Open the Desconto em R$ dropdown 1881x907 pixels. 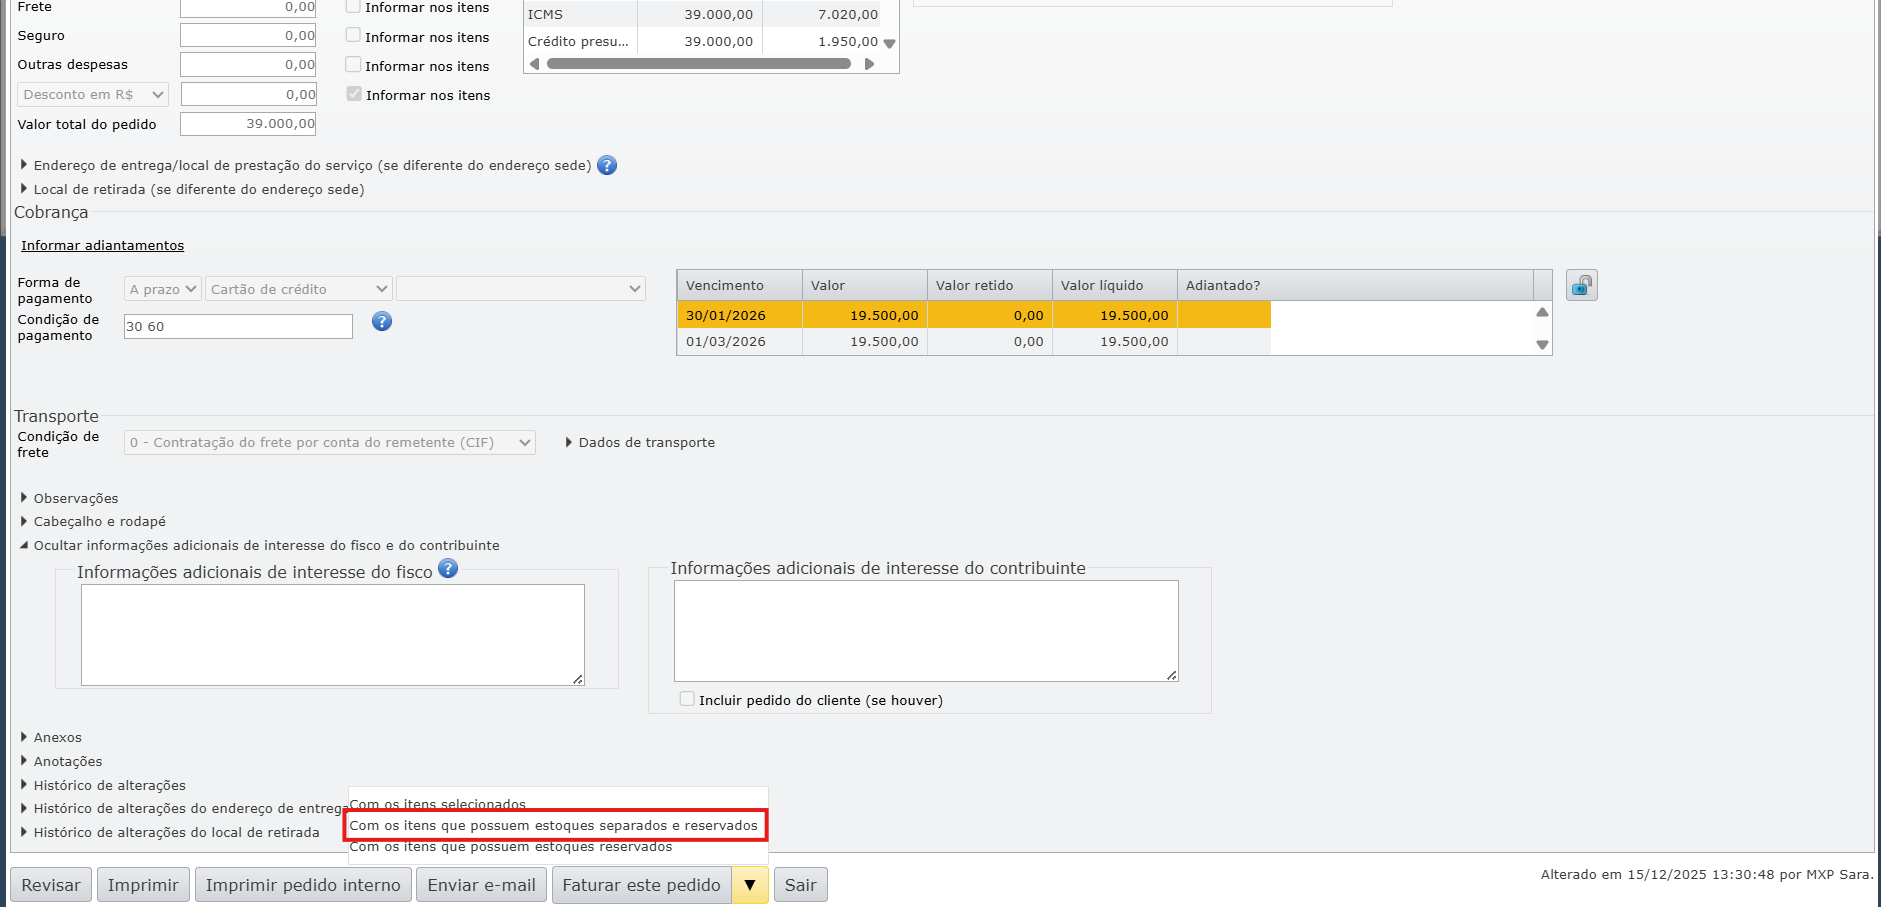(x=93, y=95)
